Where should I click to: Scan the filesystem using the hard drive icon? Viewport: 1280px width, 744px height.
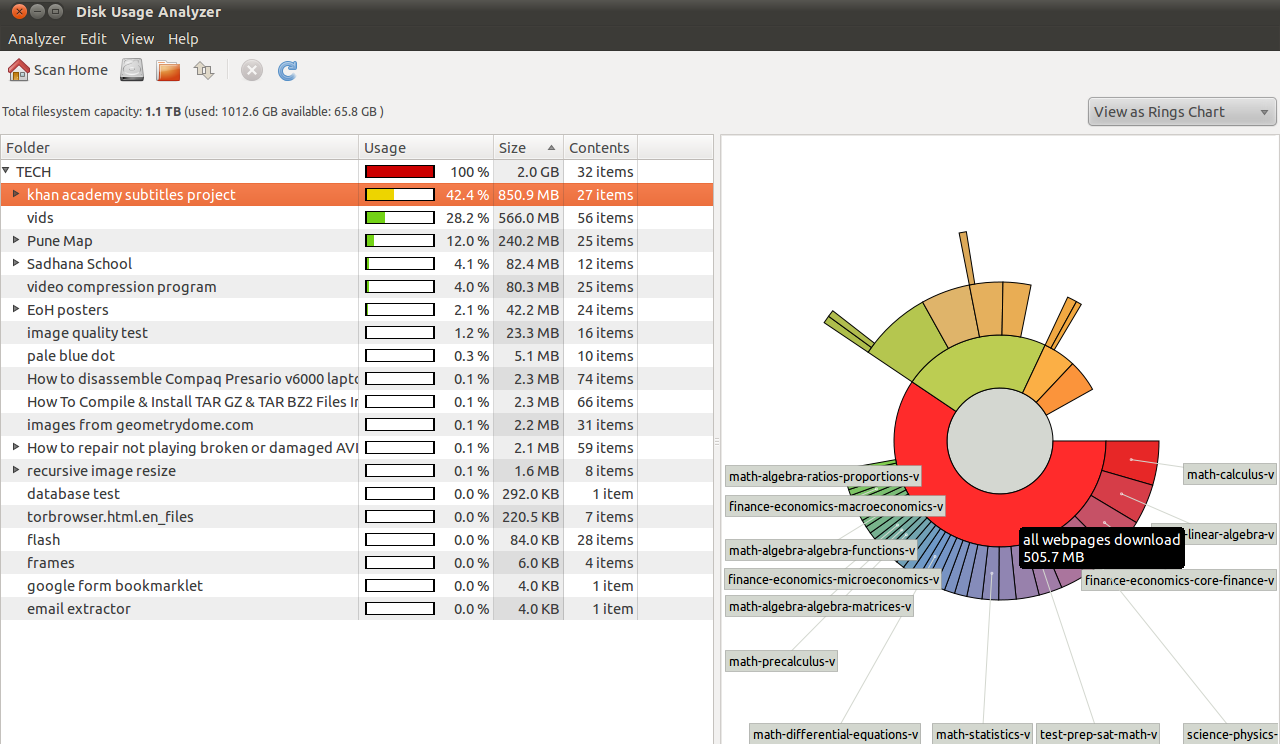click(x=132, y=70)
